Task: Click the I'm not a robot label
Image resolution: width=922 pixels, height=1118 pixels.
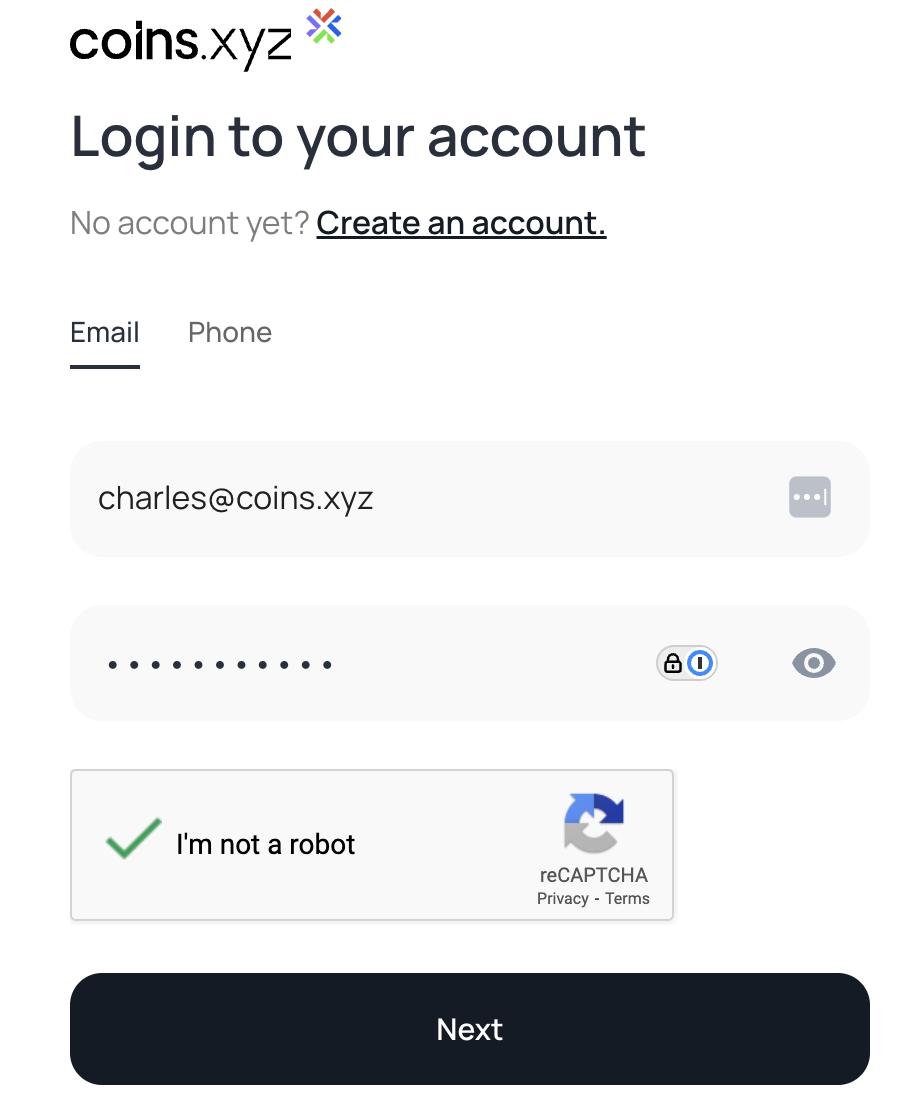Action: (265, 845)
